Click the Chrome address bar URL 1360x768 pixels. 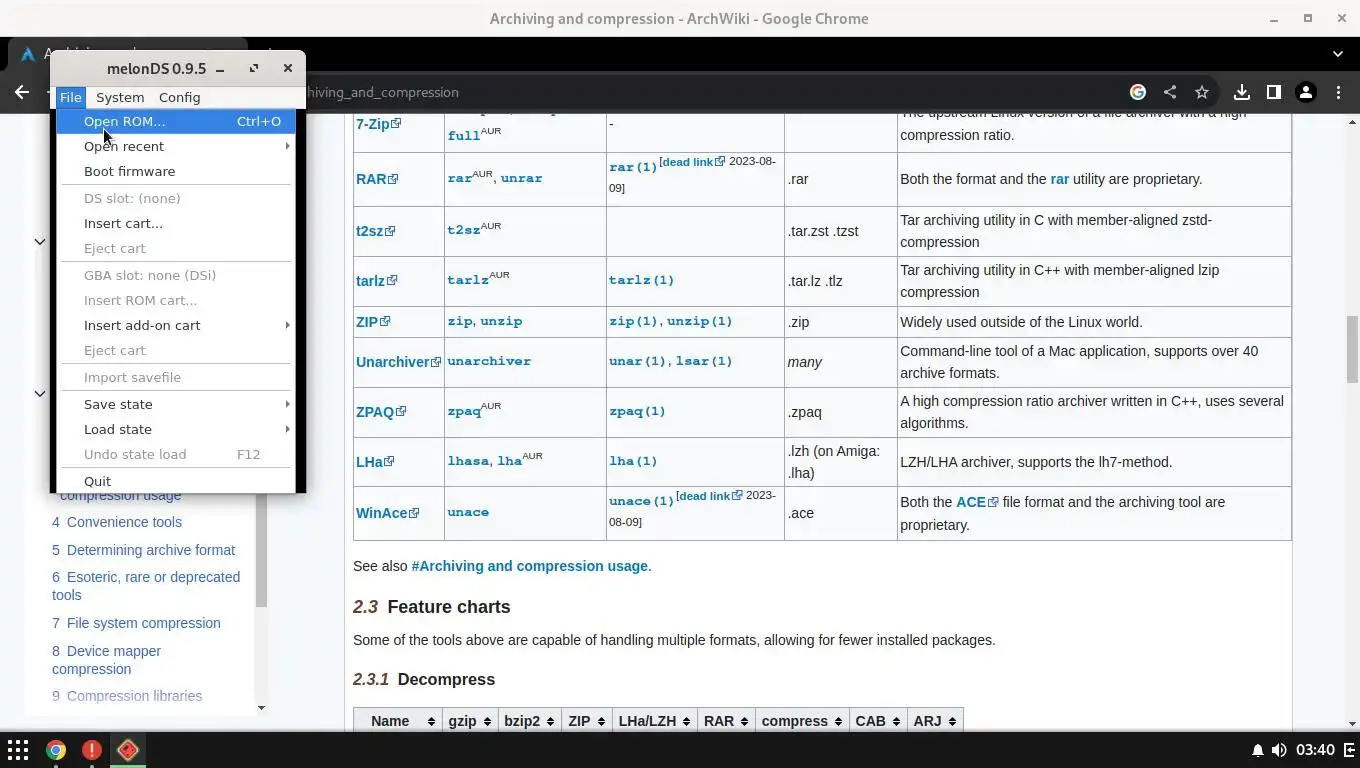pos(383,92)
